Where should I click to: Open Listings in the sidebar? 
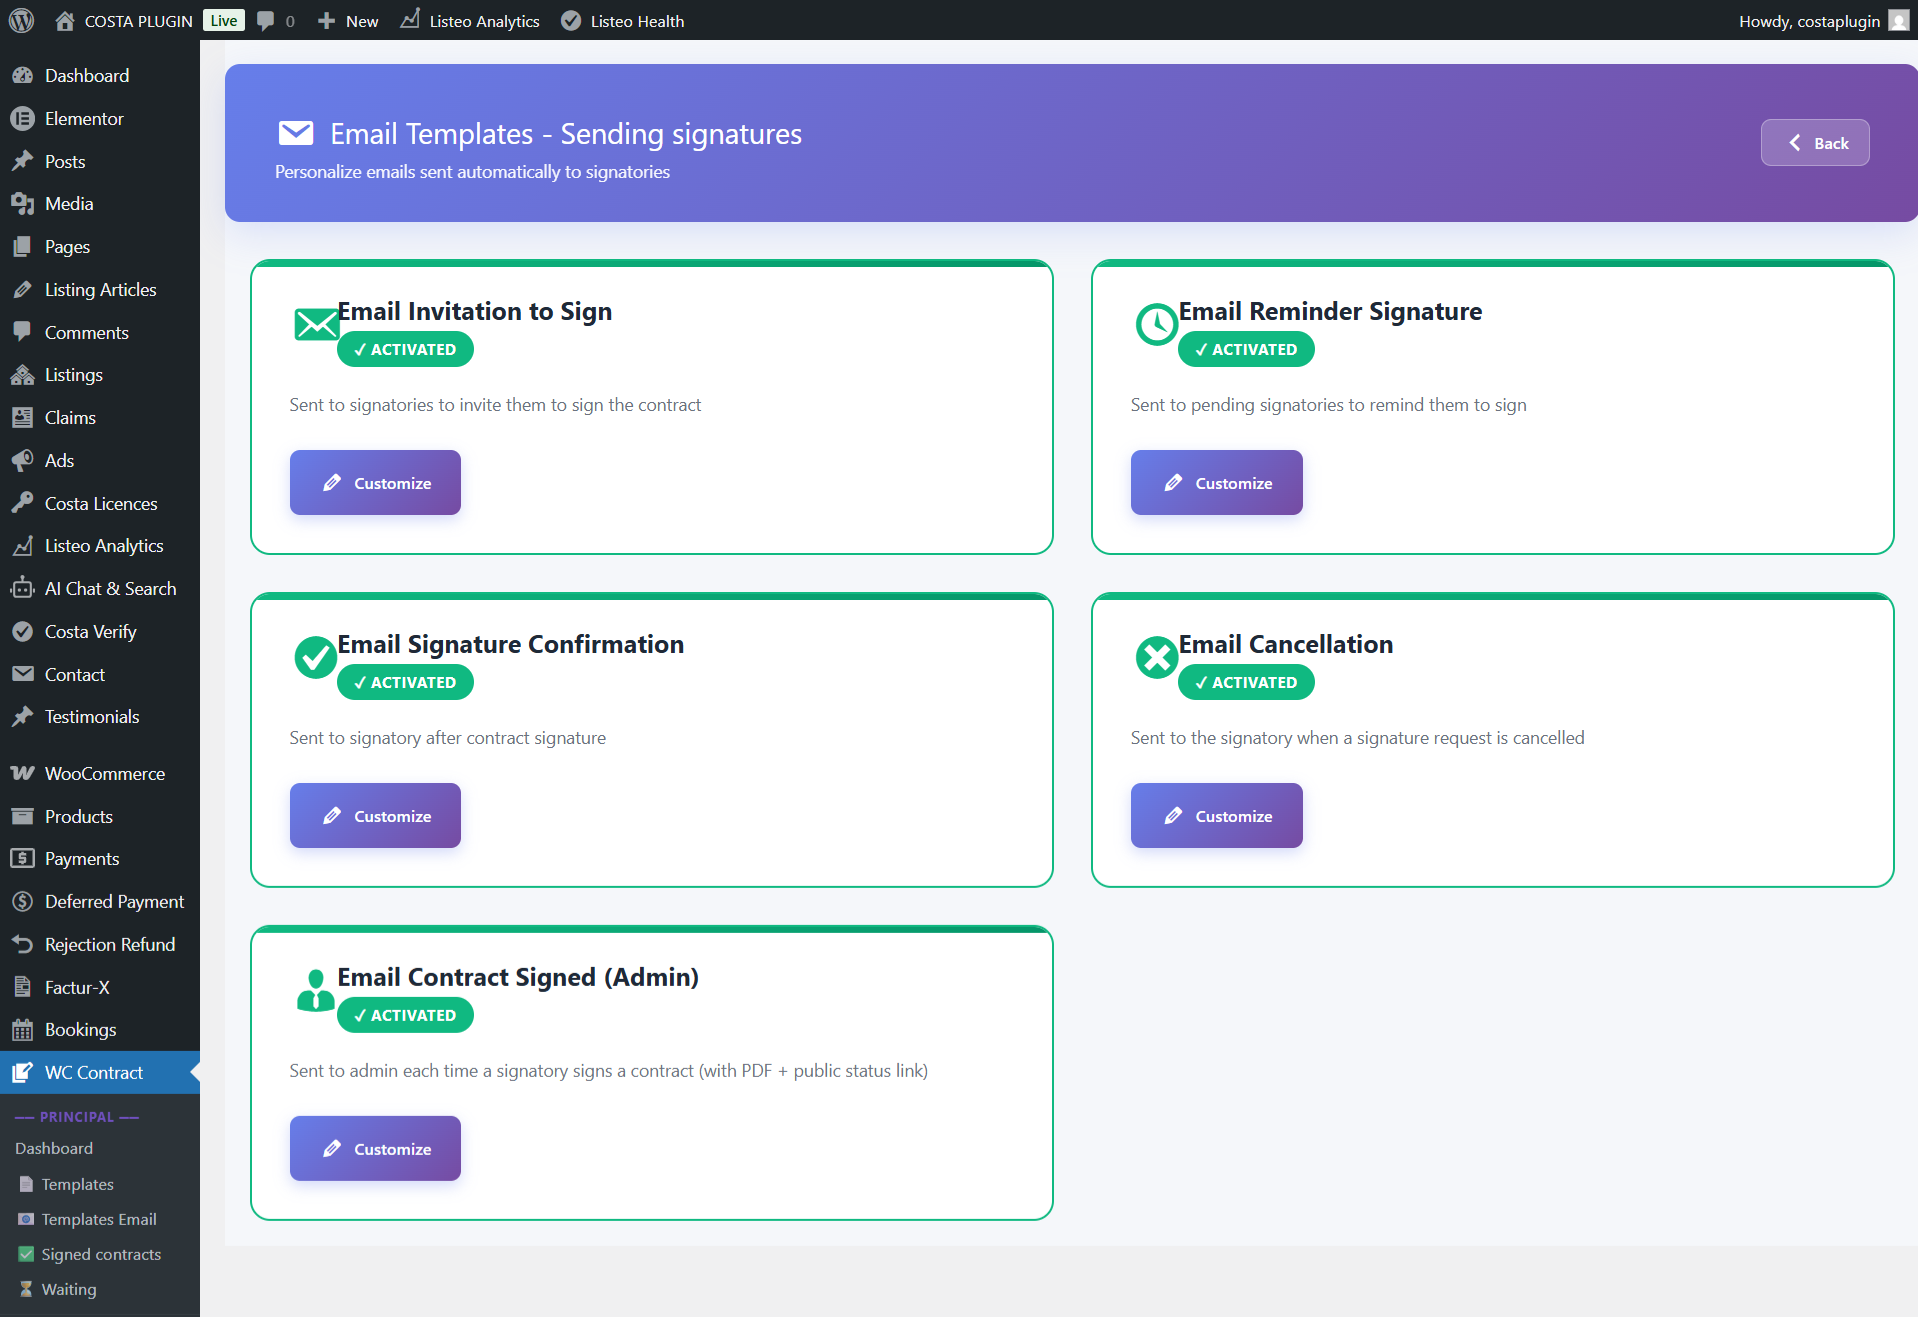(100, 375)
